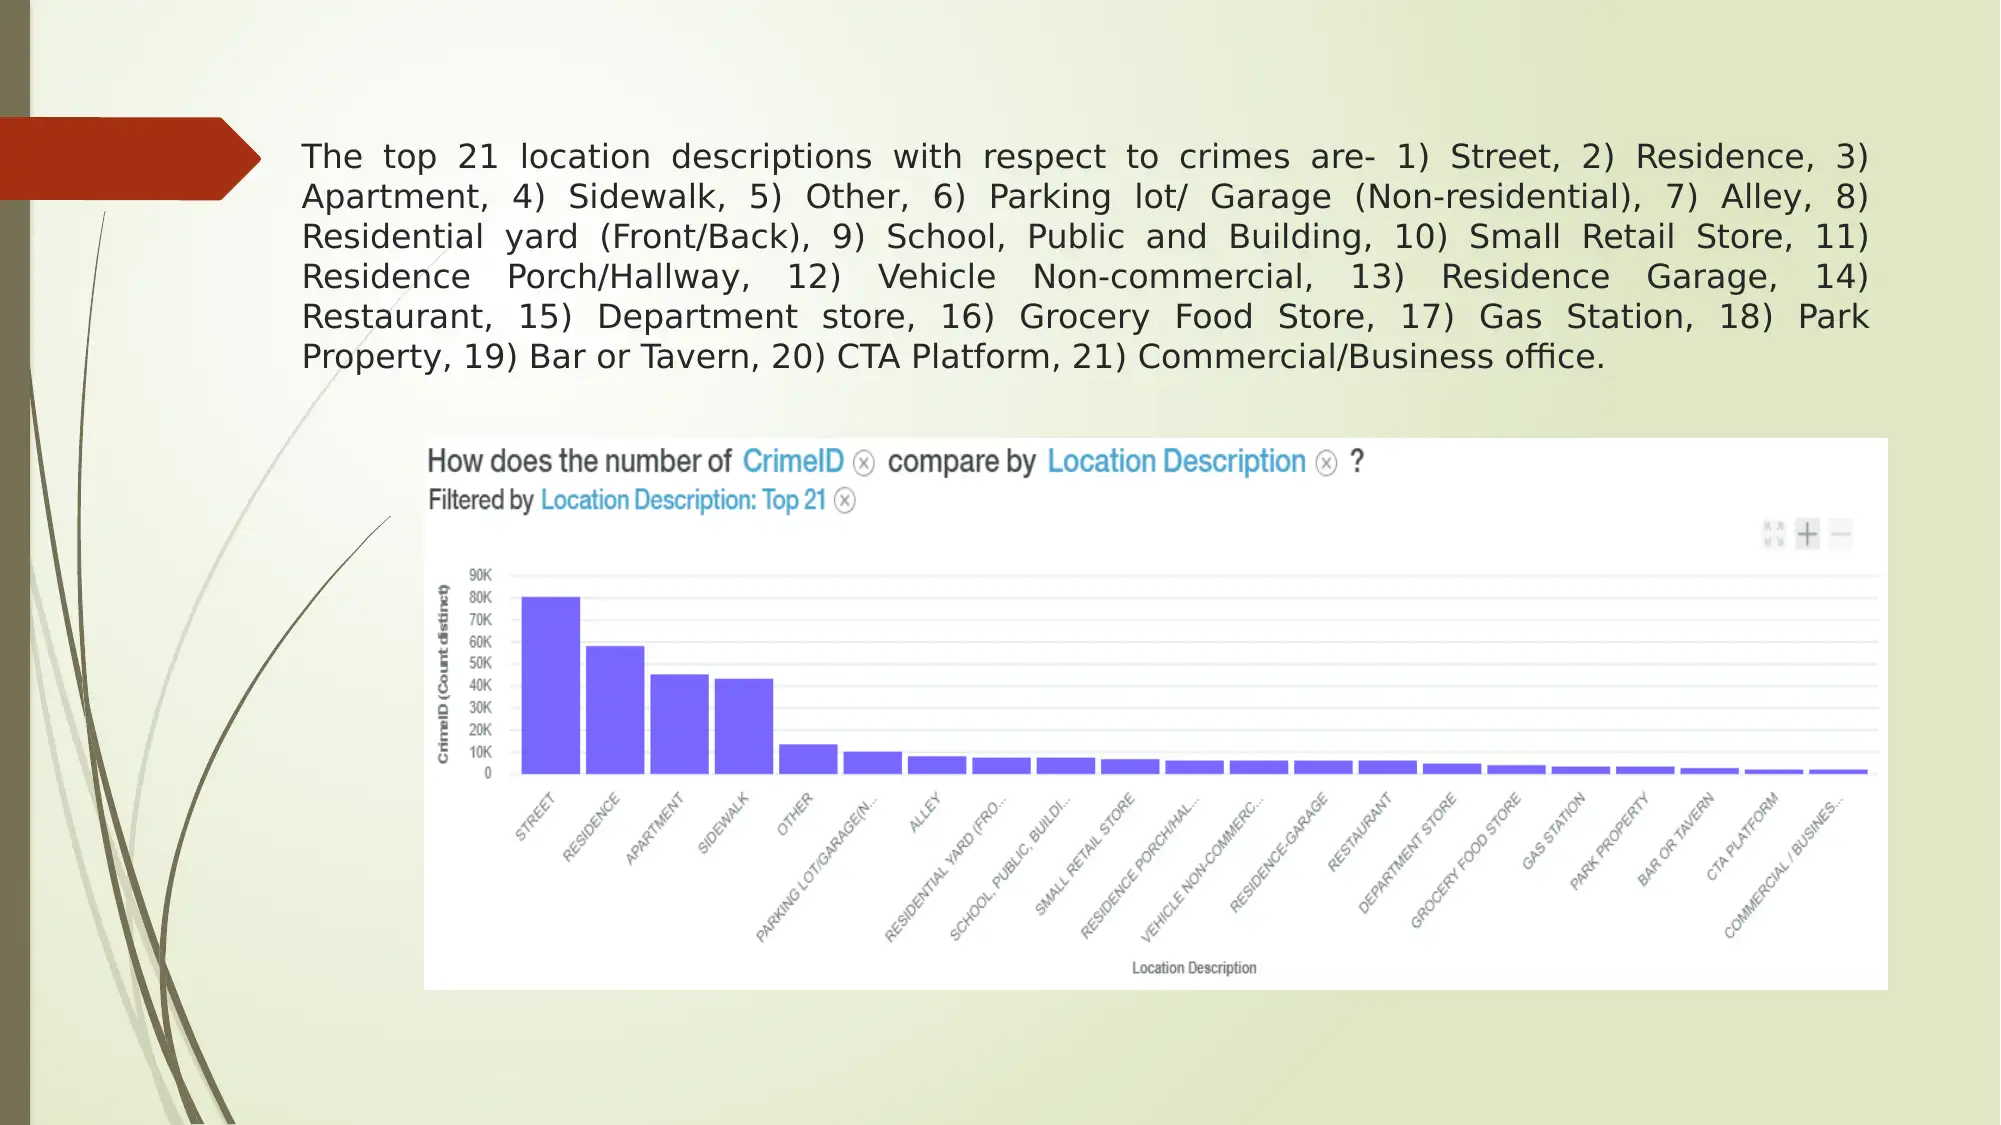Click the CrimeID (Count distinct) axis title
The height and width of the screenshot is (1125, 2001).
click(443, 674)
